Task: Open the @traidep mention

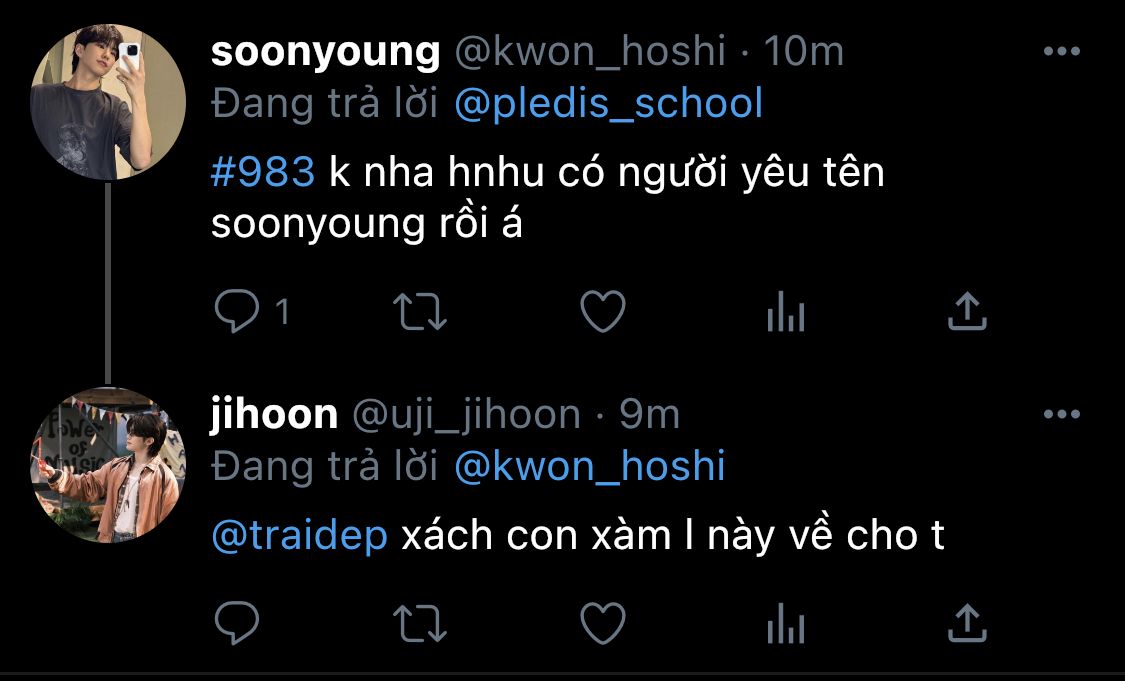Action: (300, 537)
